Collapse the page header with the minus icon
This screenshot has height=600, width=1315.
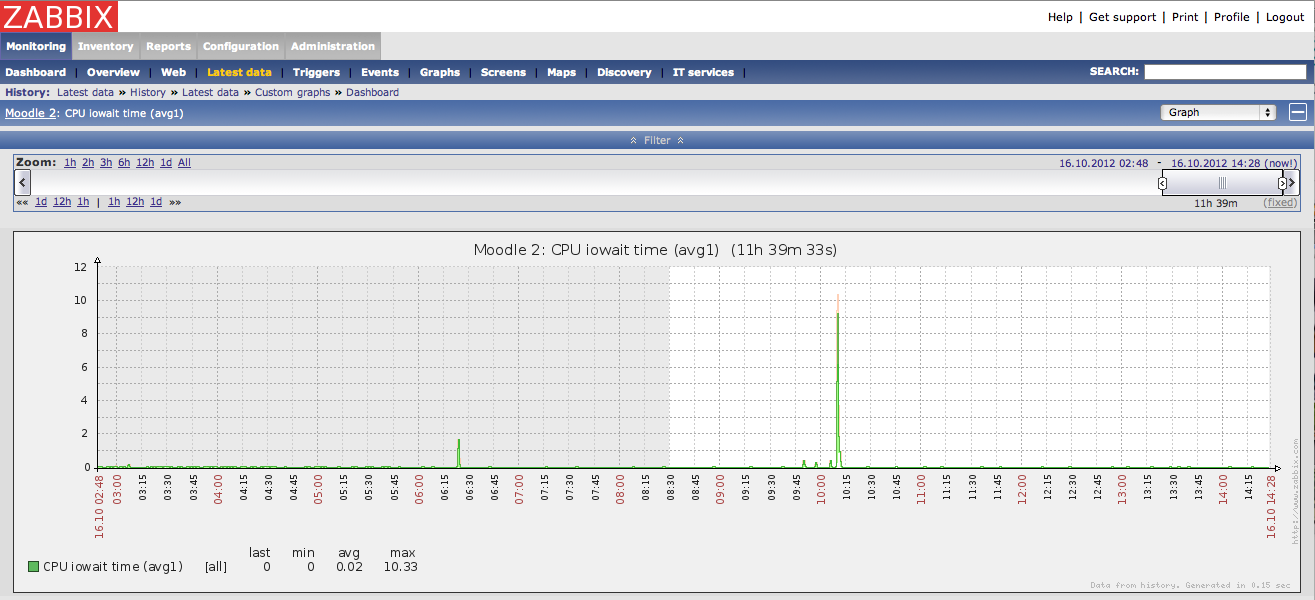click(x=1297, y=112)
